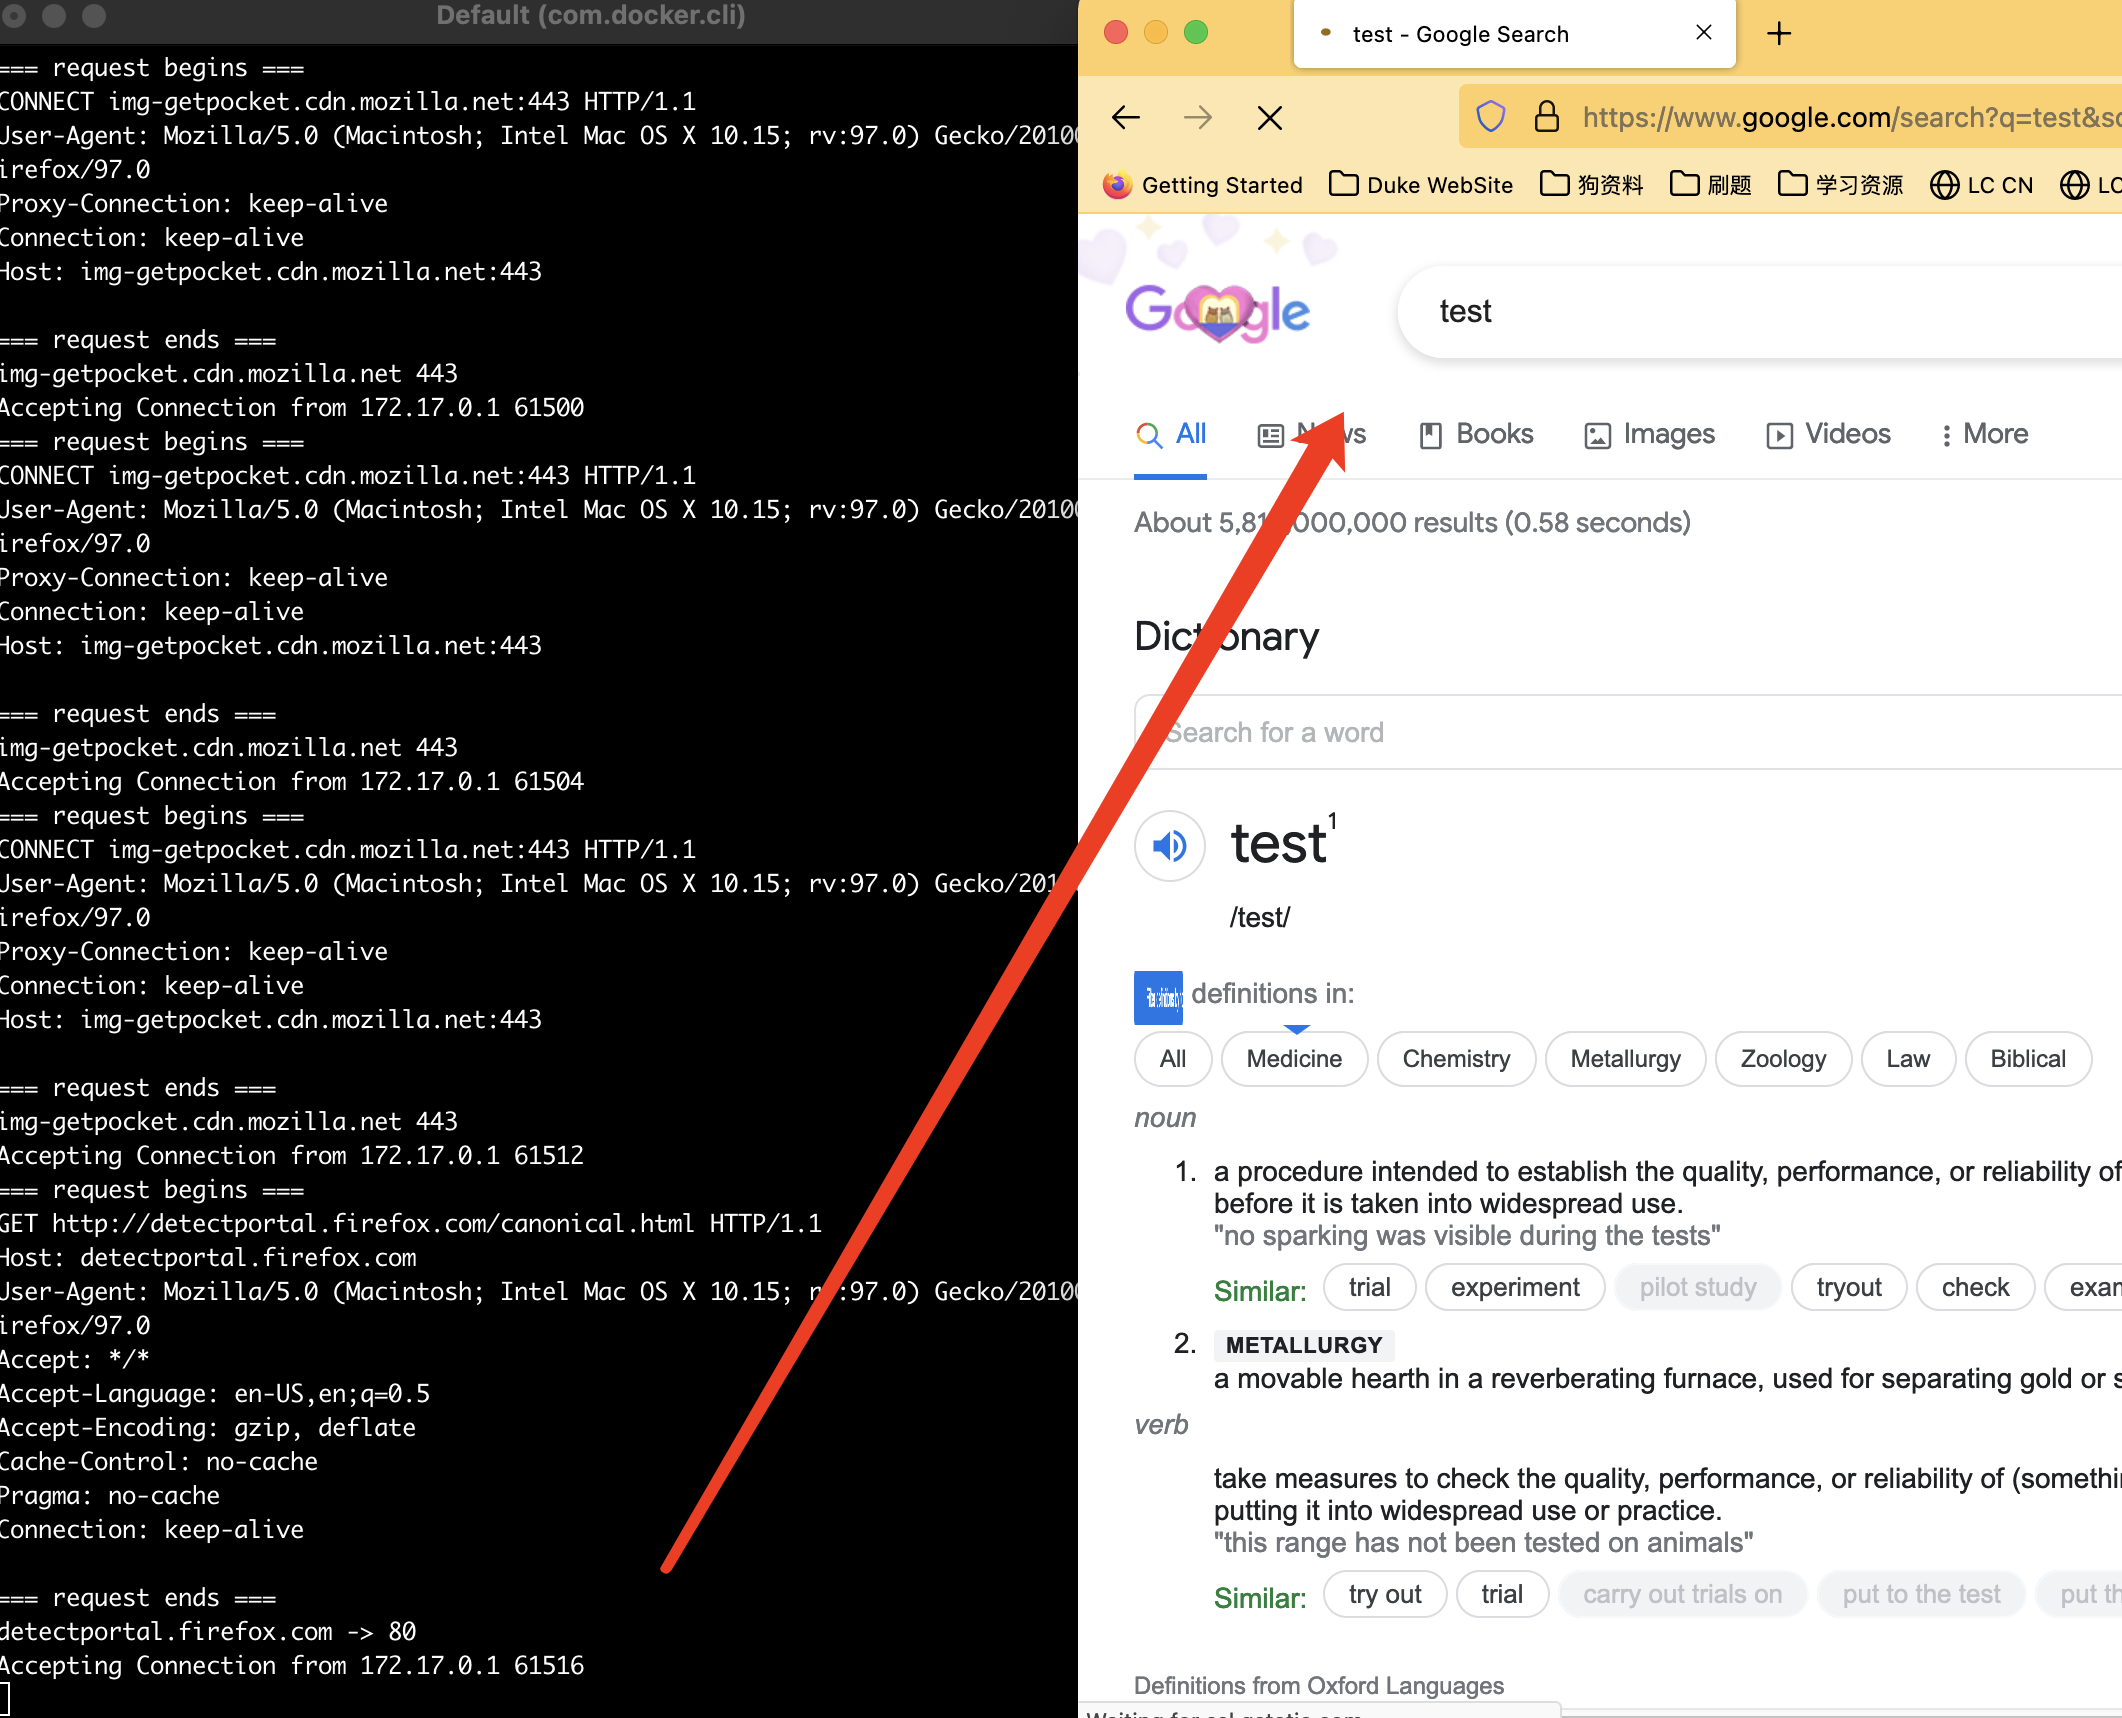Select the Zoology definition filter
The image size is (2122, 1718).
[1782, 1059]
